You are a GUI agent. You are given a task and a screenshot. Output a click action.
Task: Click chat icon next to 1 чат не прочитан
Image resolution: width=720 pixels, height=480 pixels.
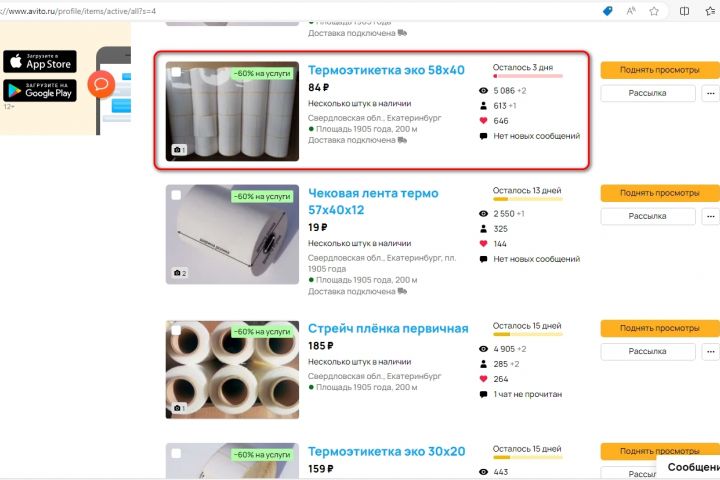[483, 394]
